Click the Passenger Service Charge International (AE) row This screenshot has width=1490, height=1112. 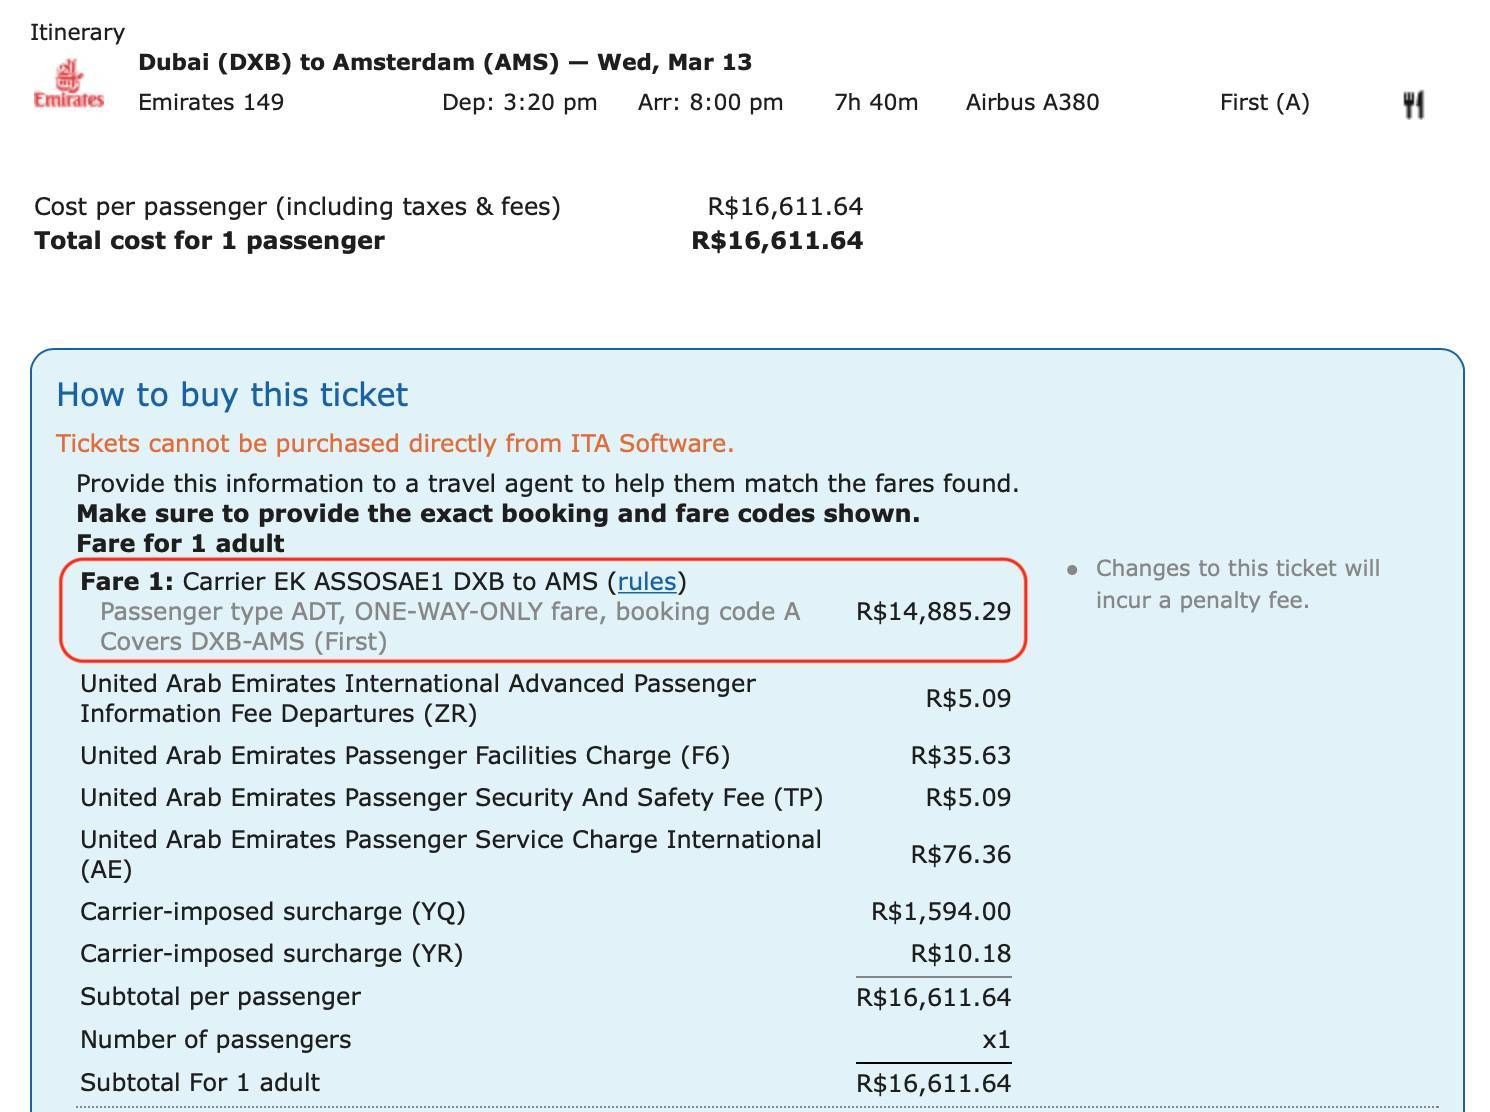point(545,855)
